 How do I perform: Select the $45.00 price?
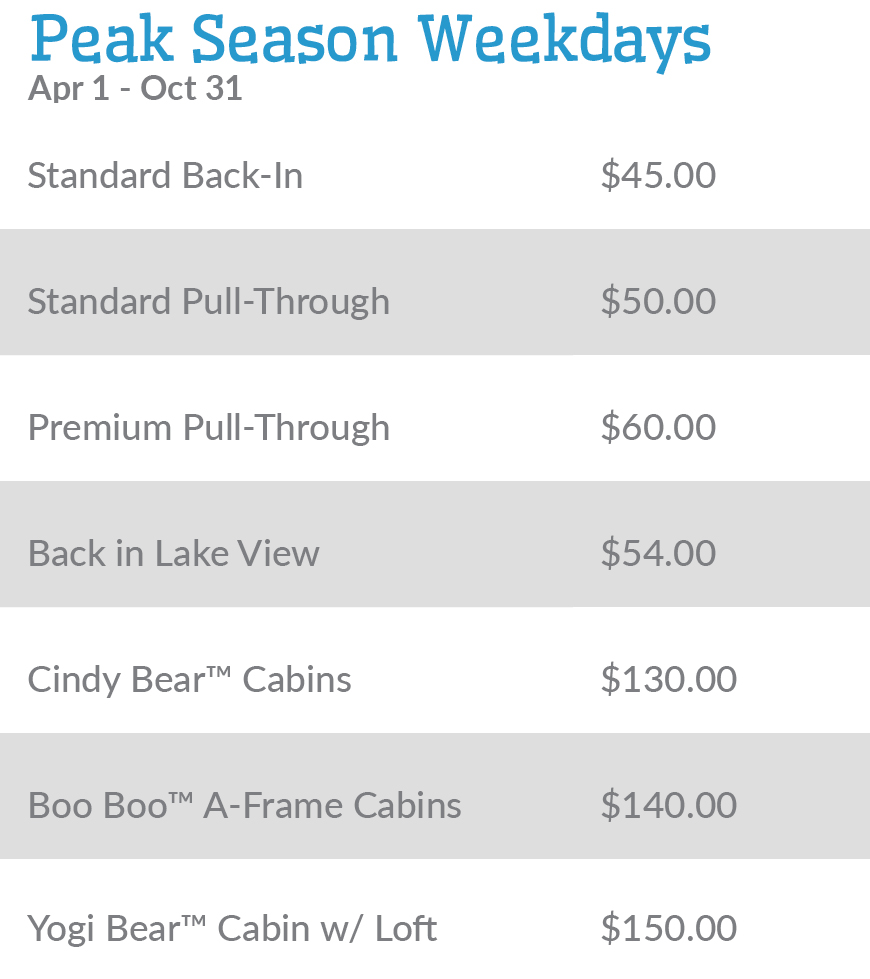pos(658,176)
